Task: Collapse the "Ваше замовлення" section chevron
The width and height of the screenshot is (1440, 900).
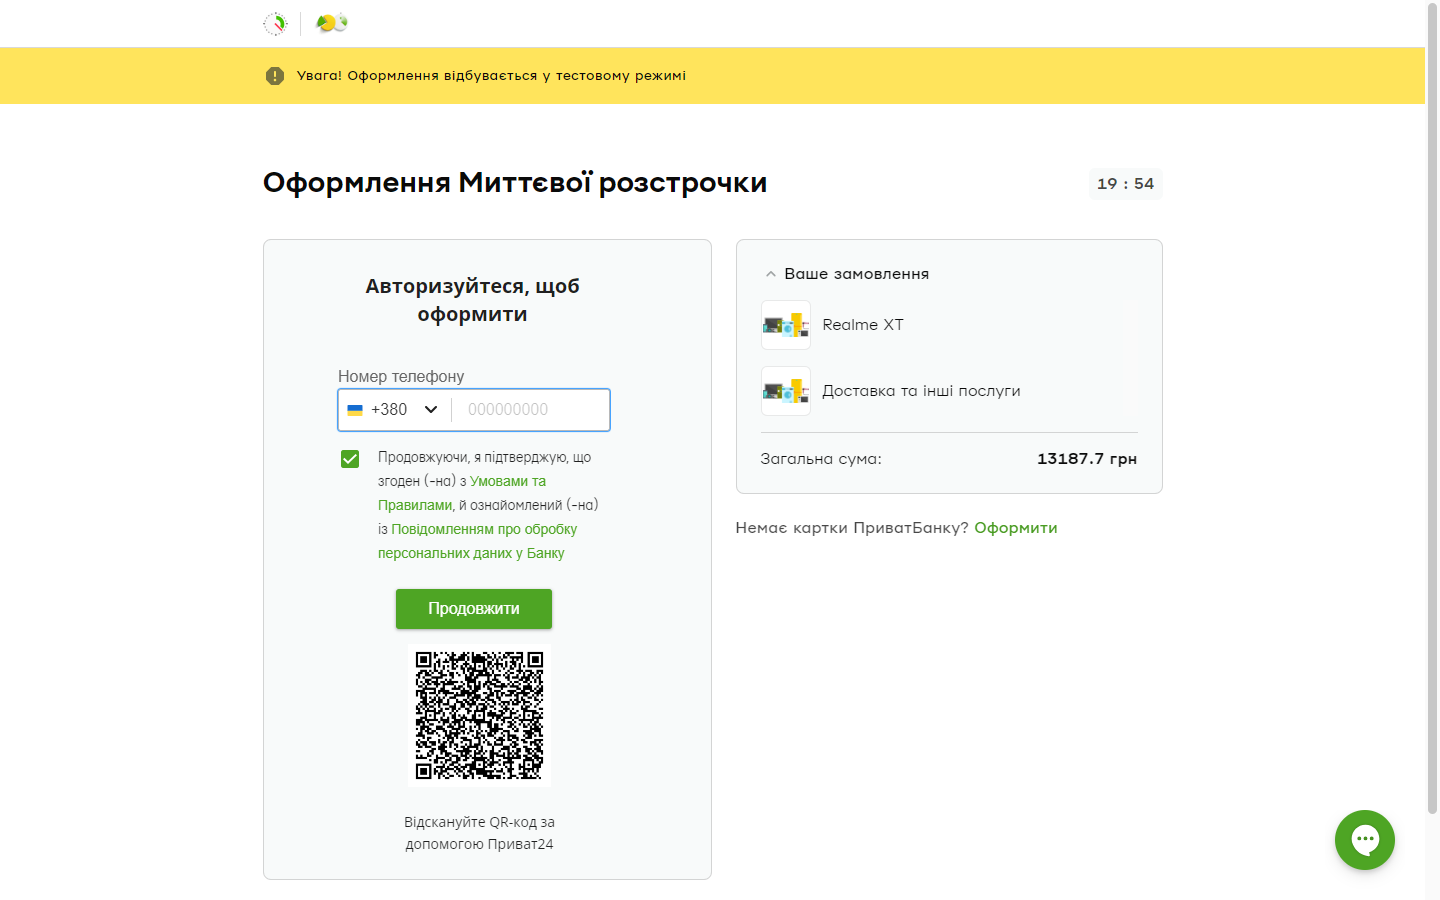Action: [770, 274]
